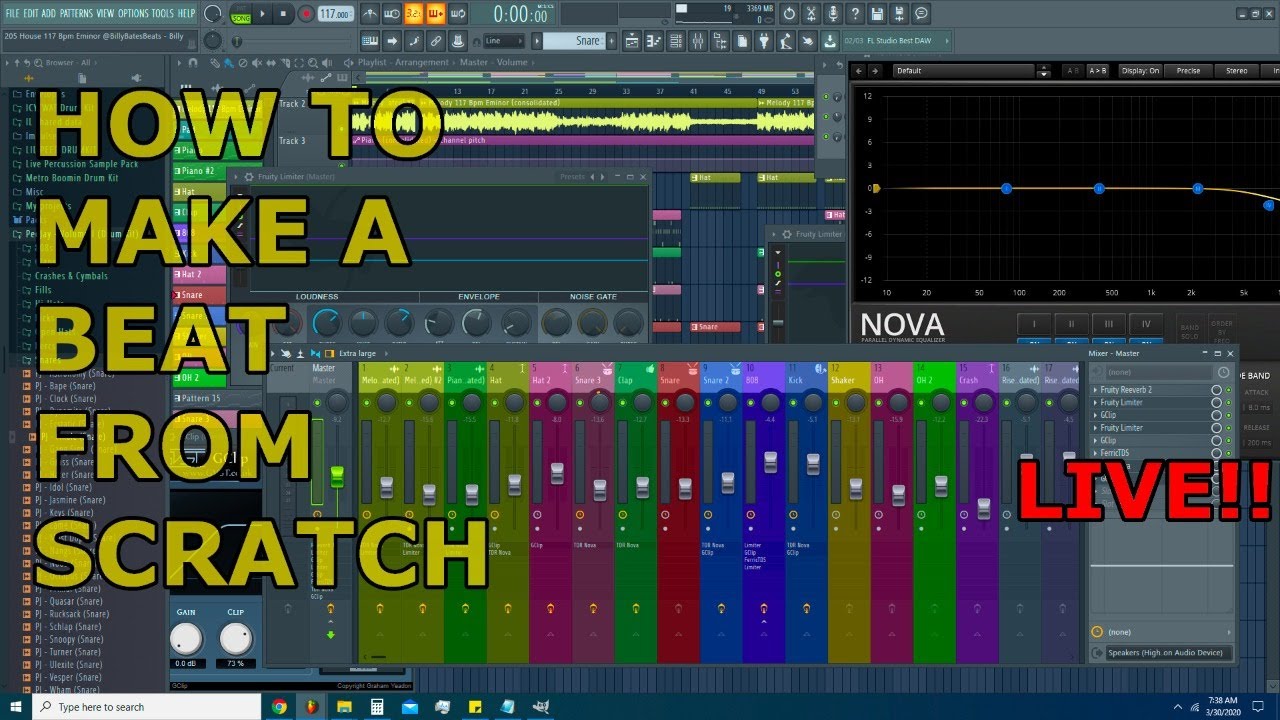The width and height of the screenshot is (1280, 720).
Task: Select band IV button in Nova
Action: coord(1146,324)
